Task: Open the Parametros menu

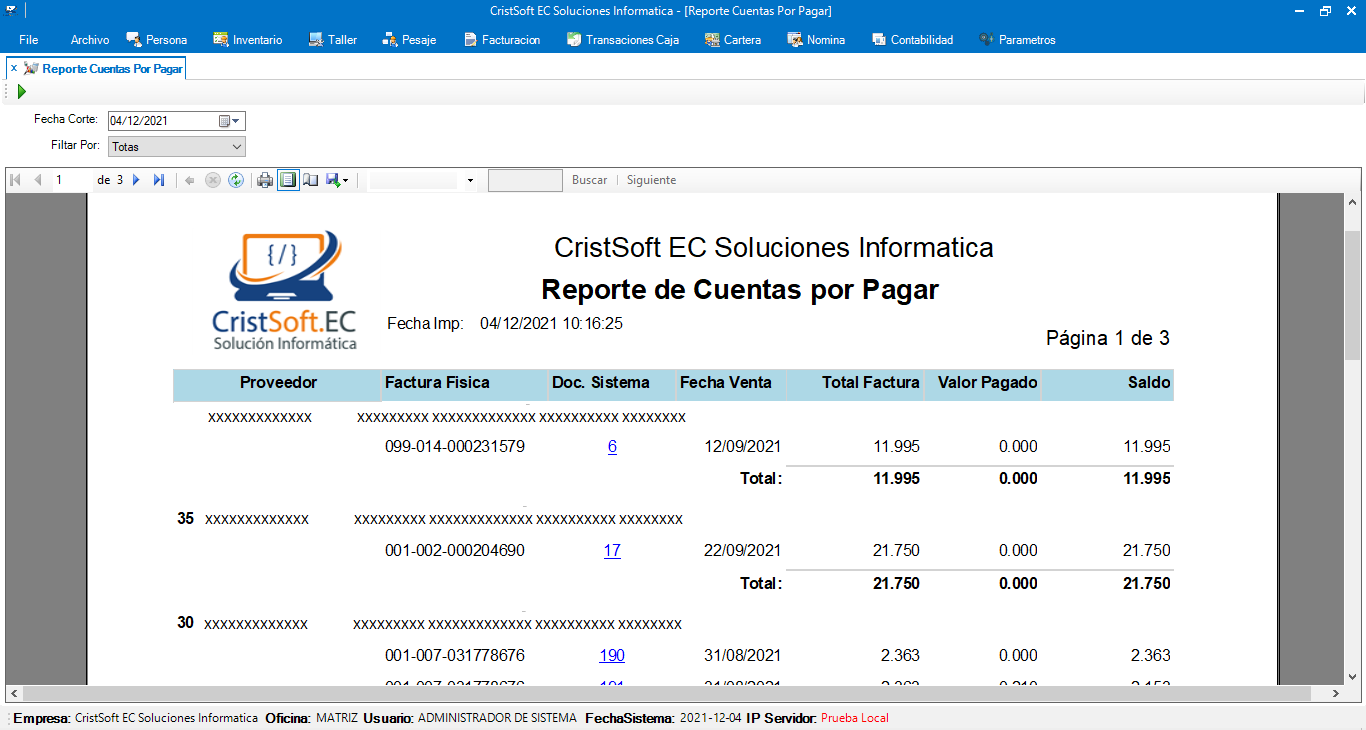Action: coord(1017,40)
